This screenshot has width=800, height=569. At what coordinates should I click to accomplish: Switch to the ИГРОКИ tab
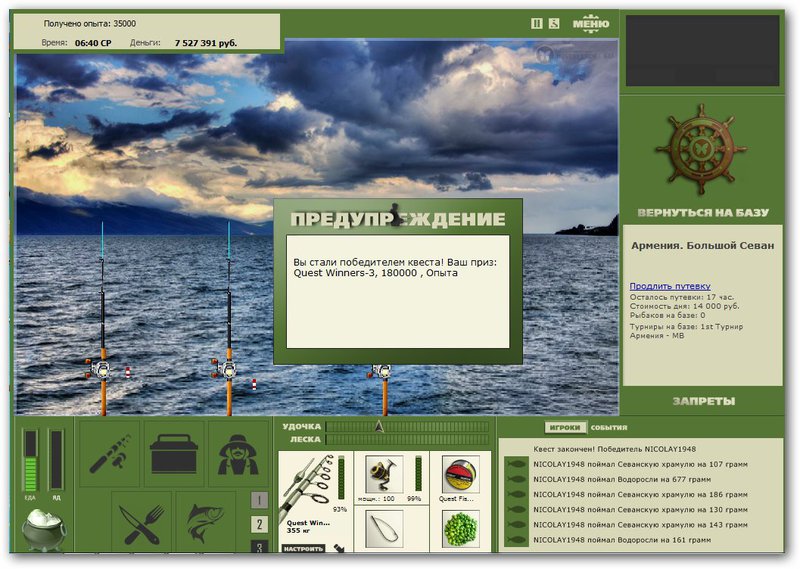click(x=565, y=427)
